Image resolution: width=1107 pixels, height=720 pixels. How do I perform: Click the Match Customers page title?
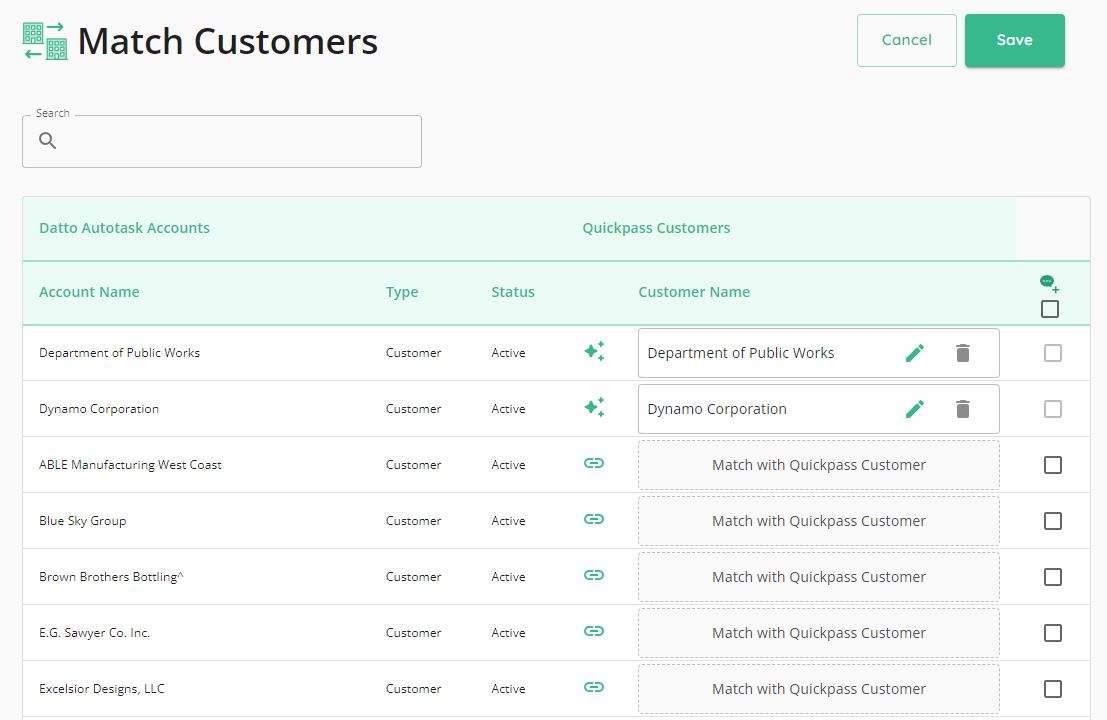tap(227, 41)
